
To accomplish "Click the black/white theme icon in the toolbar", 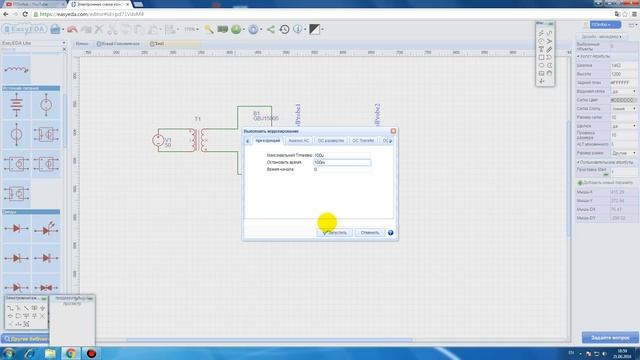I will pos(314,29).
